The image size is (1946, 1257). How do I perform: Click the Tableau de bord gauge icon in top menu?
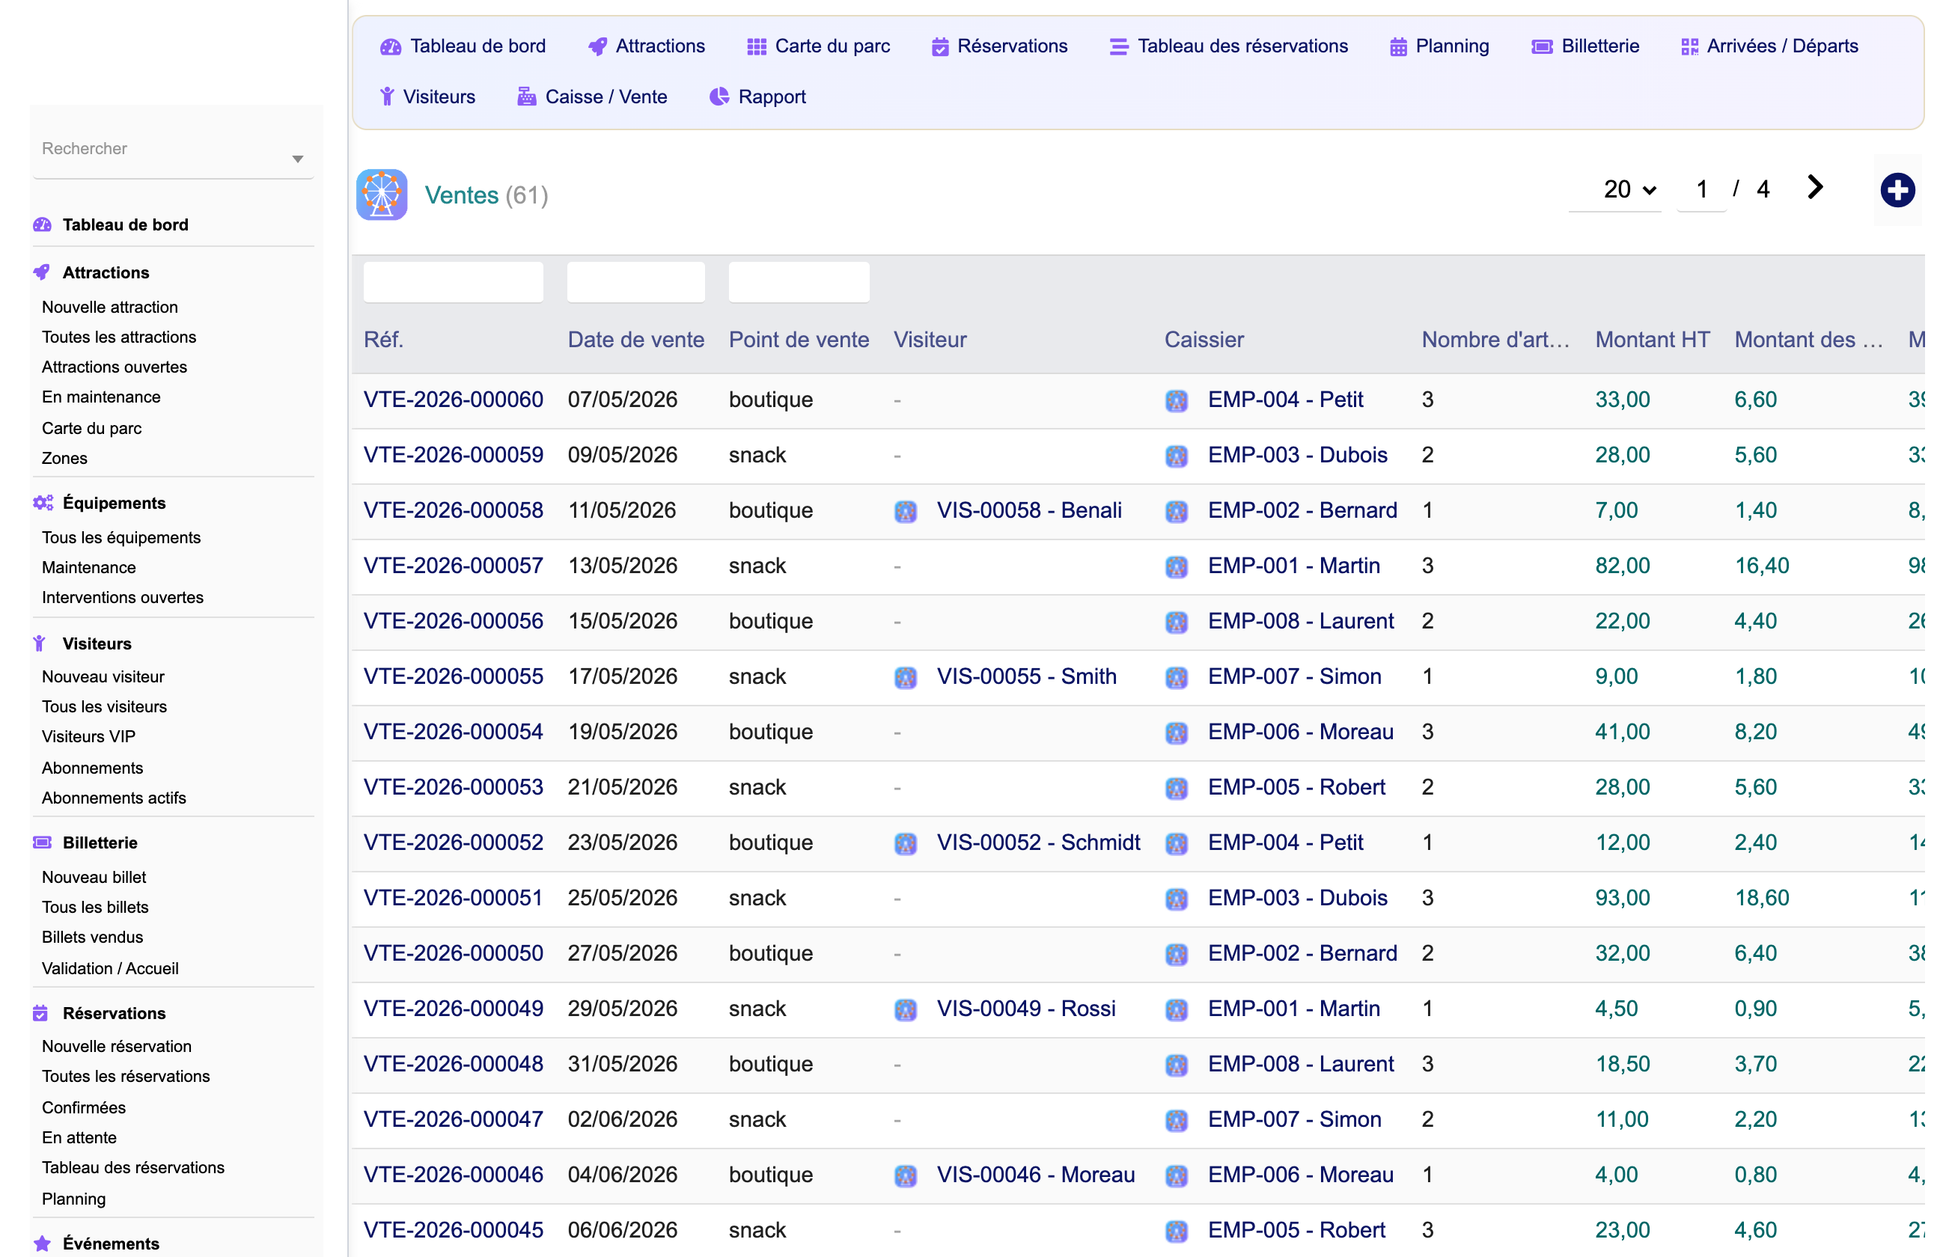(390, 47)
